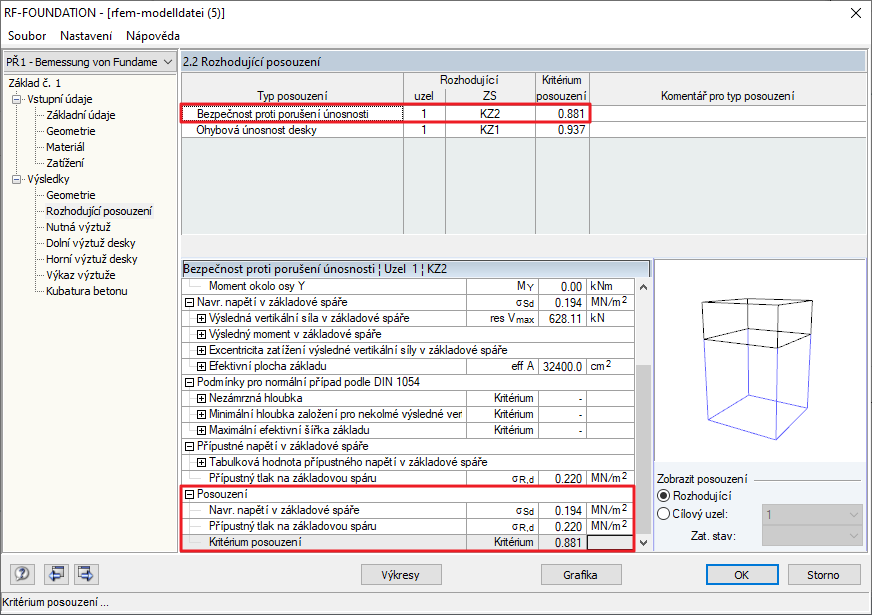This screenshot has width=872, height=615.
Task: Click the 32400.0 effective area value
Action: click(561, 366)
